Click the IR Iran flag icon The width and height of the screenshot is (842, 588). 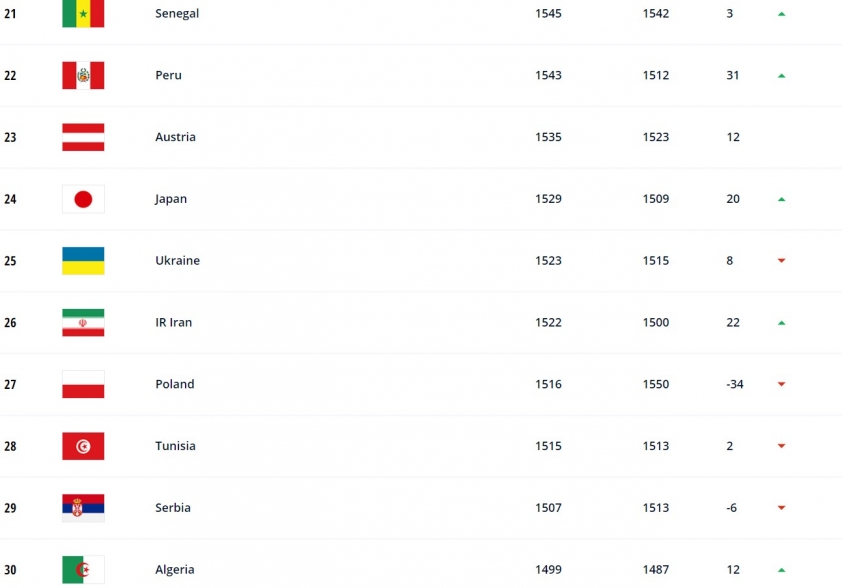(x=83, y=323)
